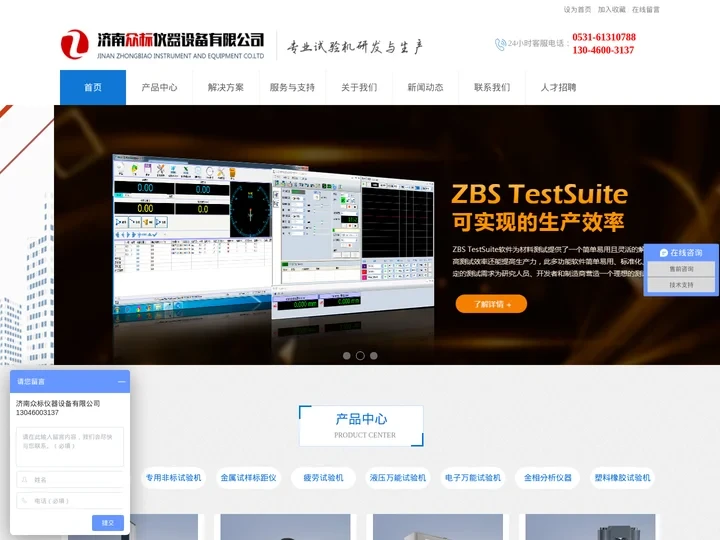Image resolution: width=720 pixels, height=540 pixels.
Task: Focus the 姓名 name input field
Action: [x=70, y=479]
